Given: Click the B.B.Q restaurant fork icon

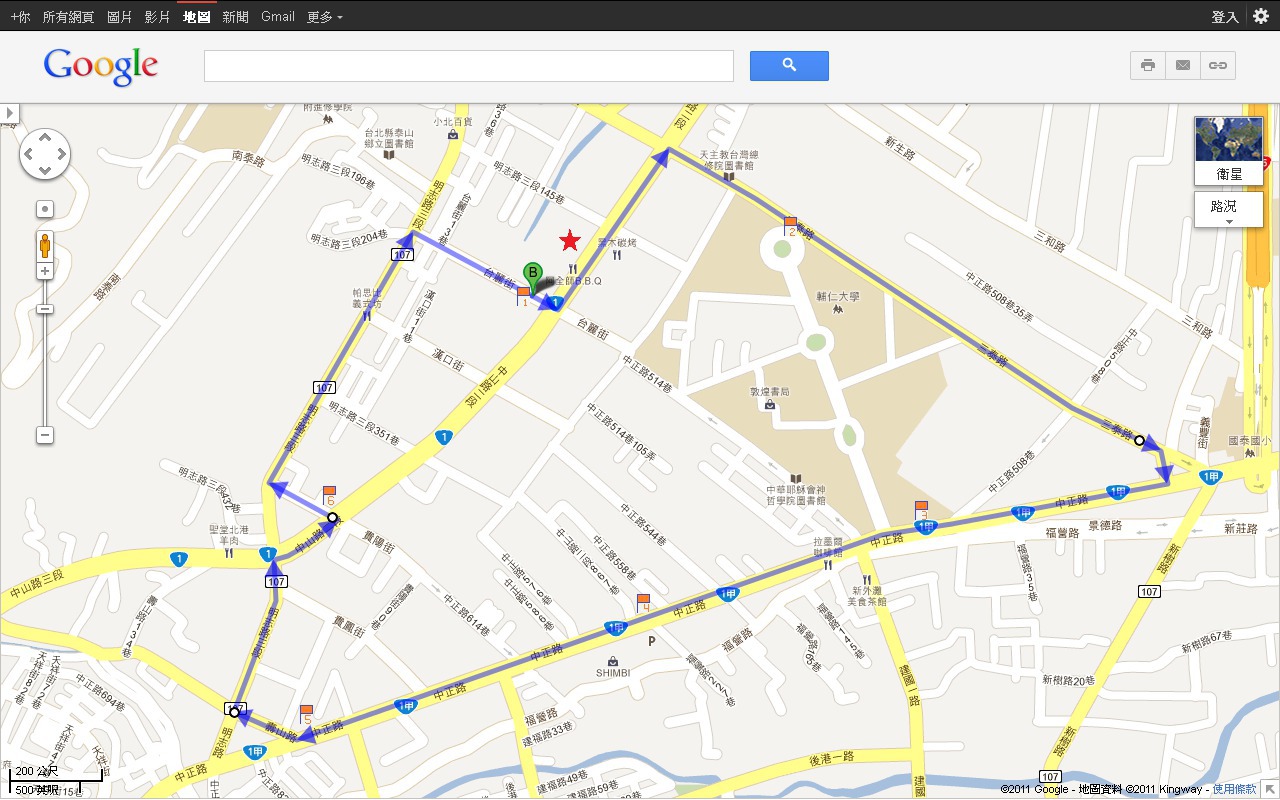Looking at the screenshot, I should (x=572, y=268).
